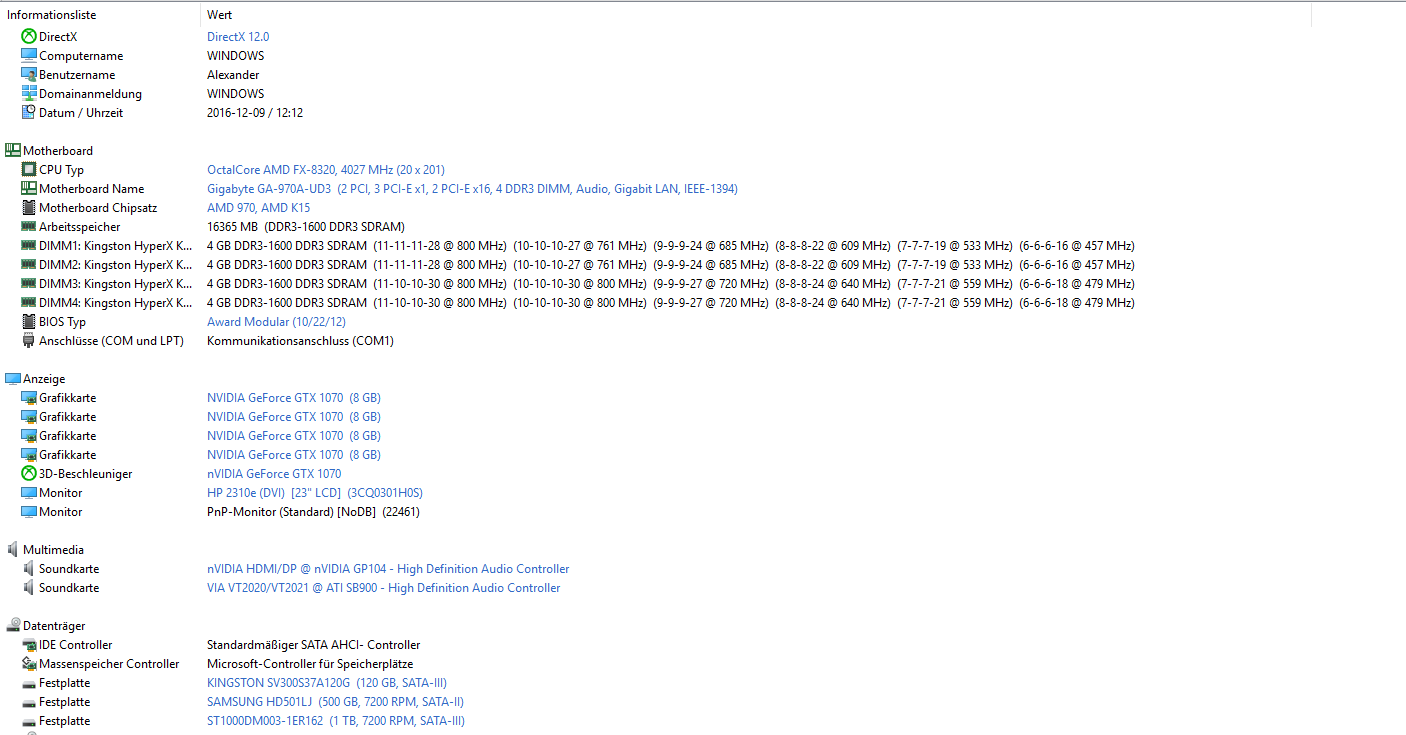Viewport: 1406px width, 735px height.
Task: Click the 3D-Beschleuniger Xbox icon
Action: tap(29, 474)
